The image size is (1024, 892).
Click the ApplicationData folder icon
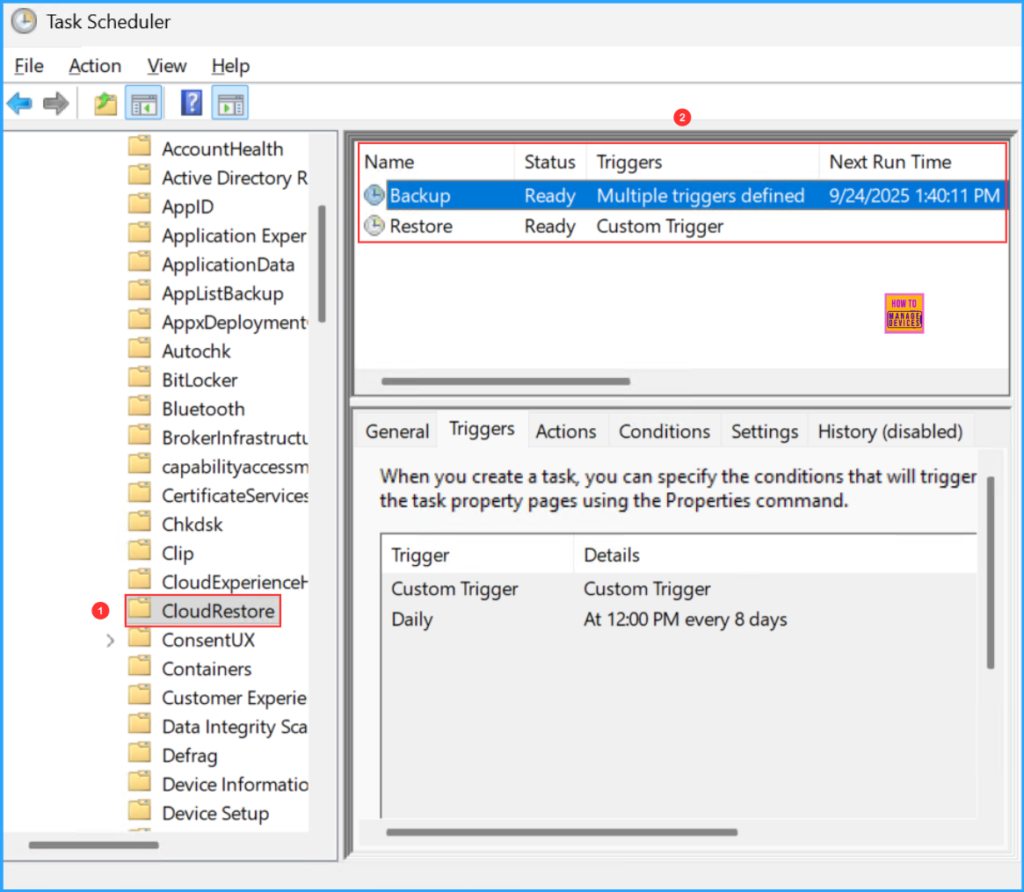[x=140, y=261]
